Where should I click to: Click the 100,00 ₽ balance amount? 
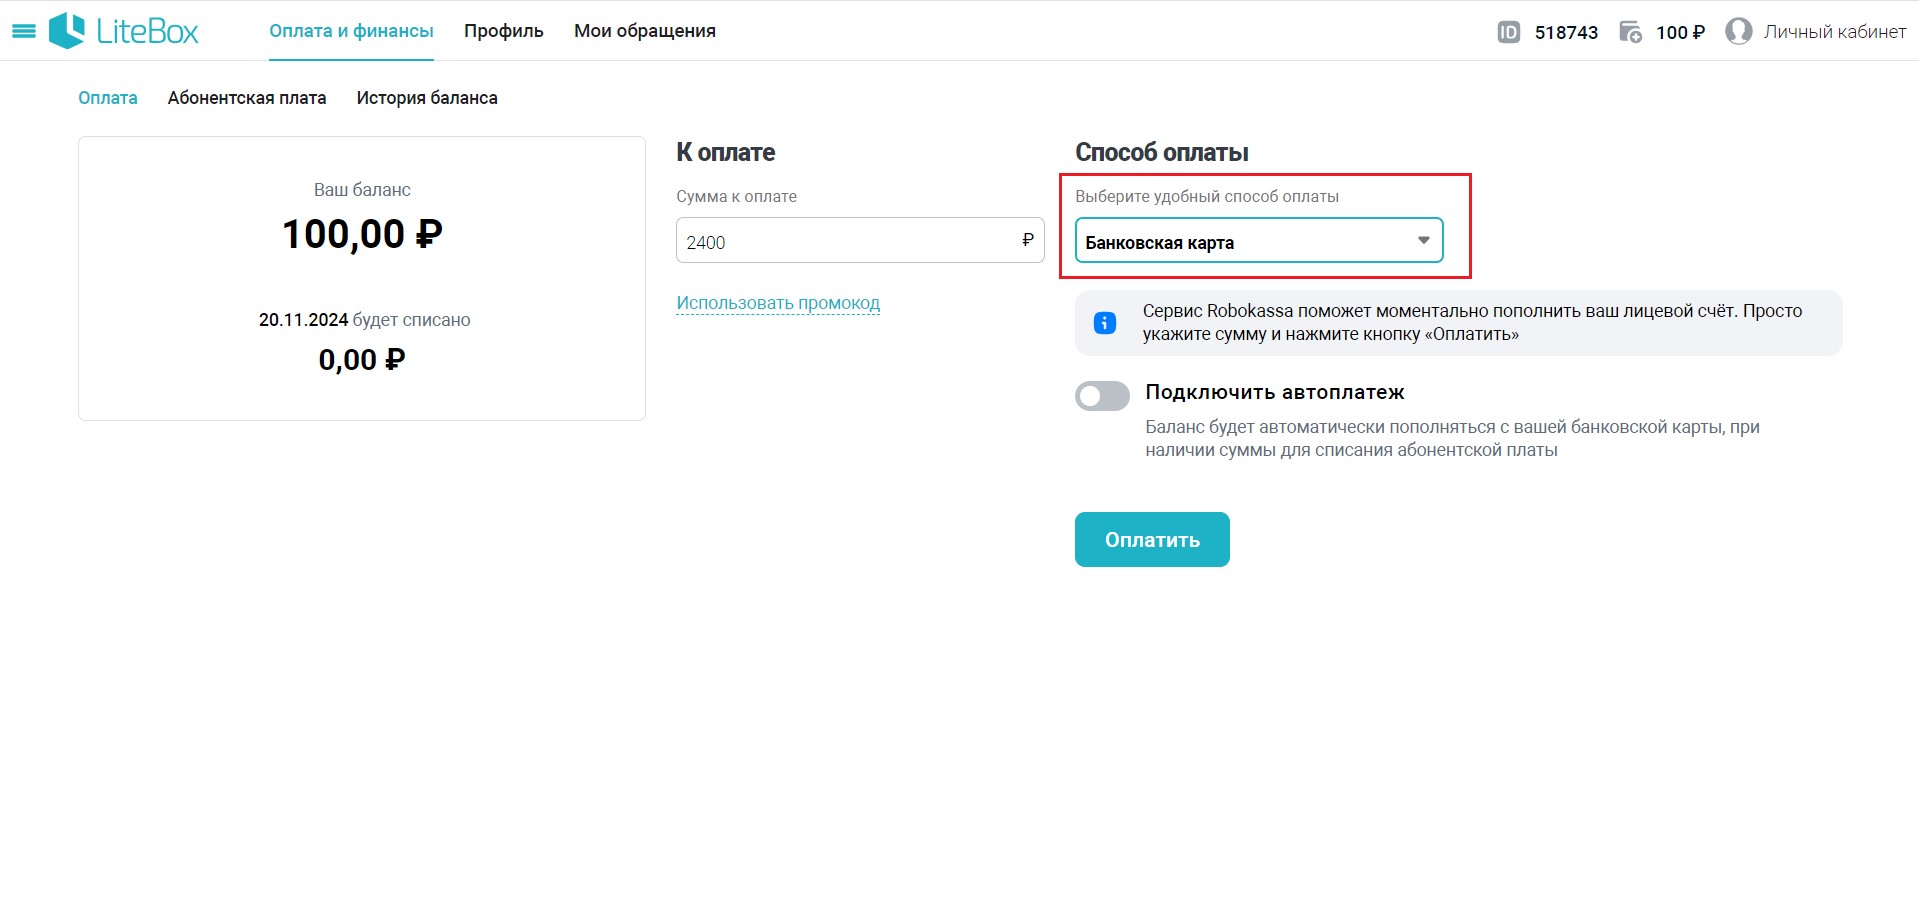tap(362, 234)
